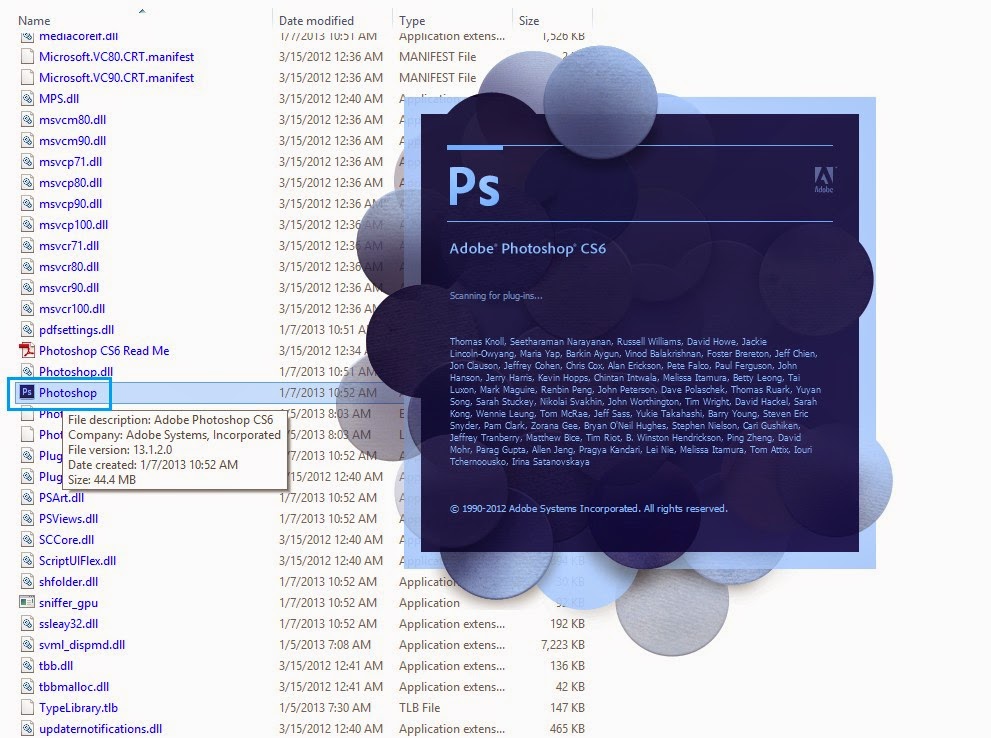Click the msvcm80.dll file icon
The image size is (991, 738).
click(x=27, y=119)
